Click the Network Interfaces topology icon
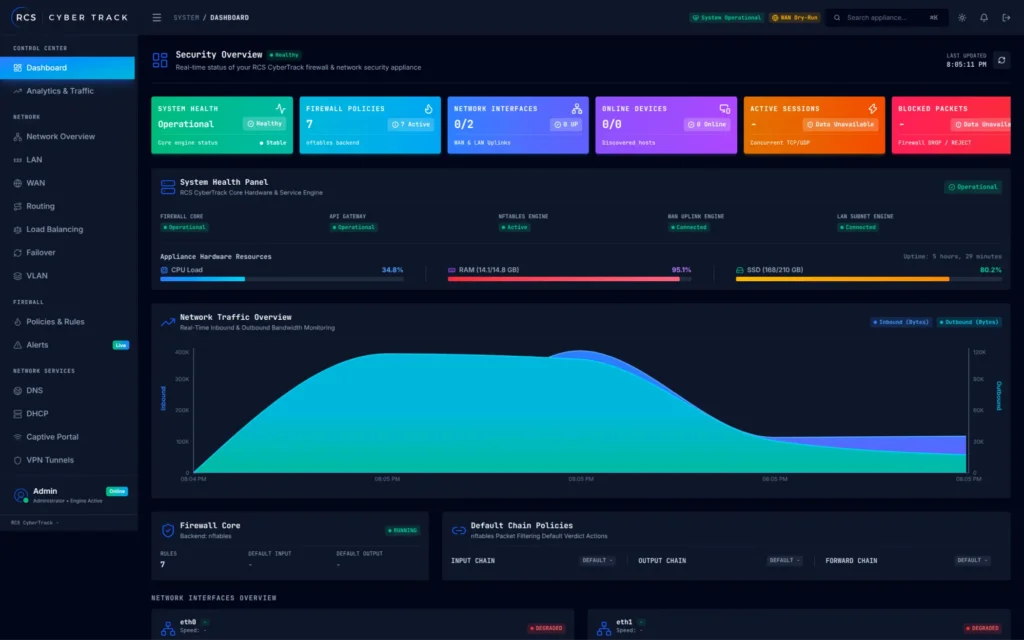 [x=577, y=108]
